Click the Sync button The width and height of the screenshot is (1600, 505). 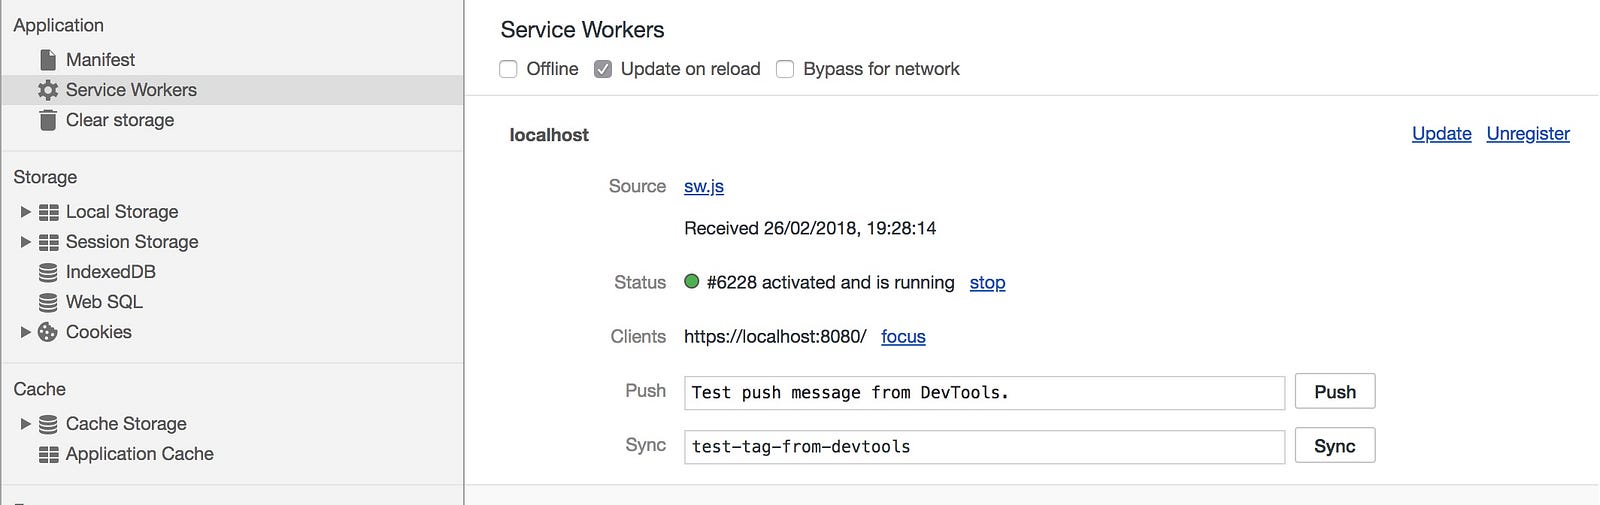tap(1335, 446)
